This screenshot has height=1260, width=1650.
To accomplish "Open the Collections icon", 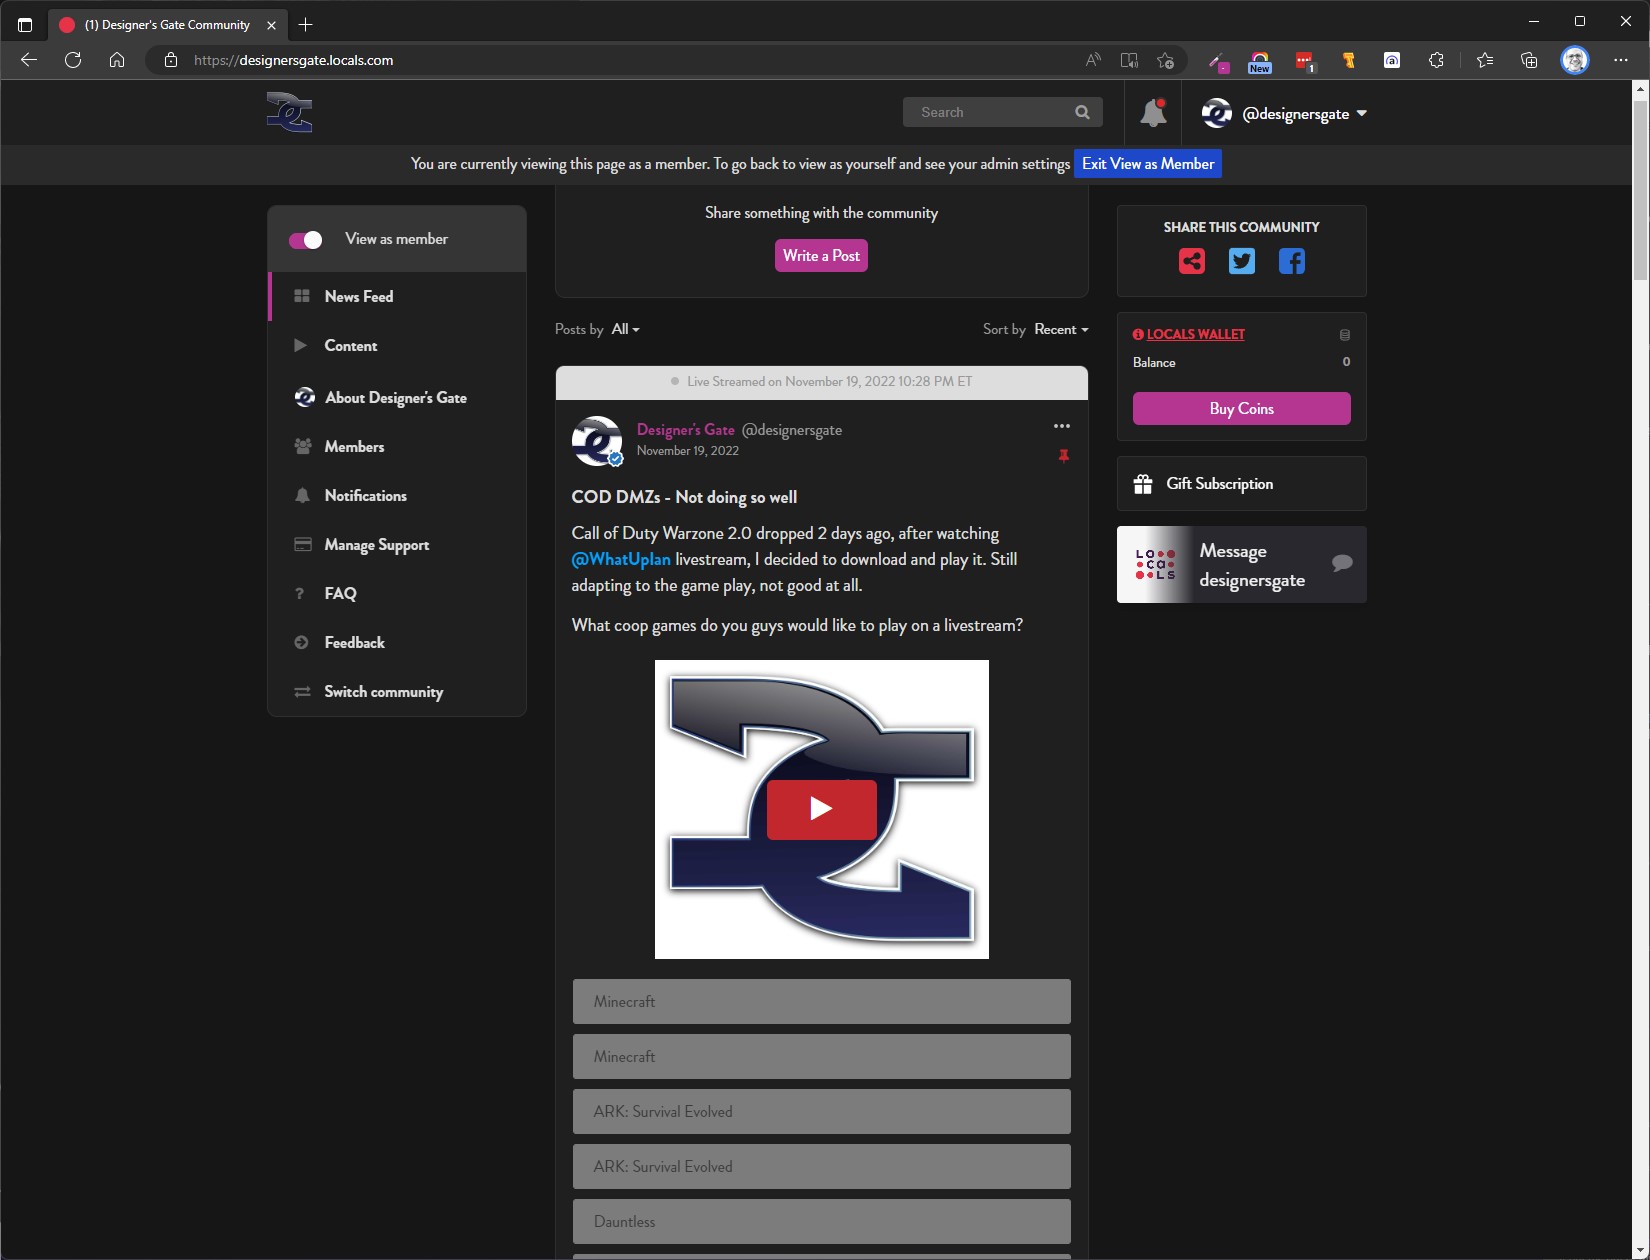I will click(x=1529, y=60).
